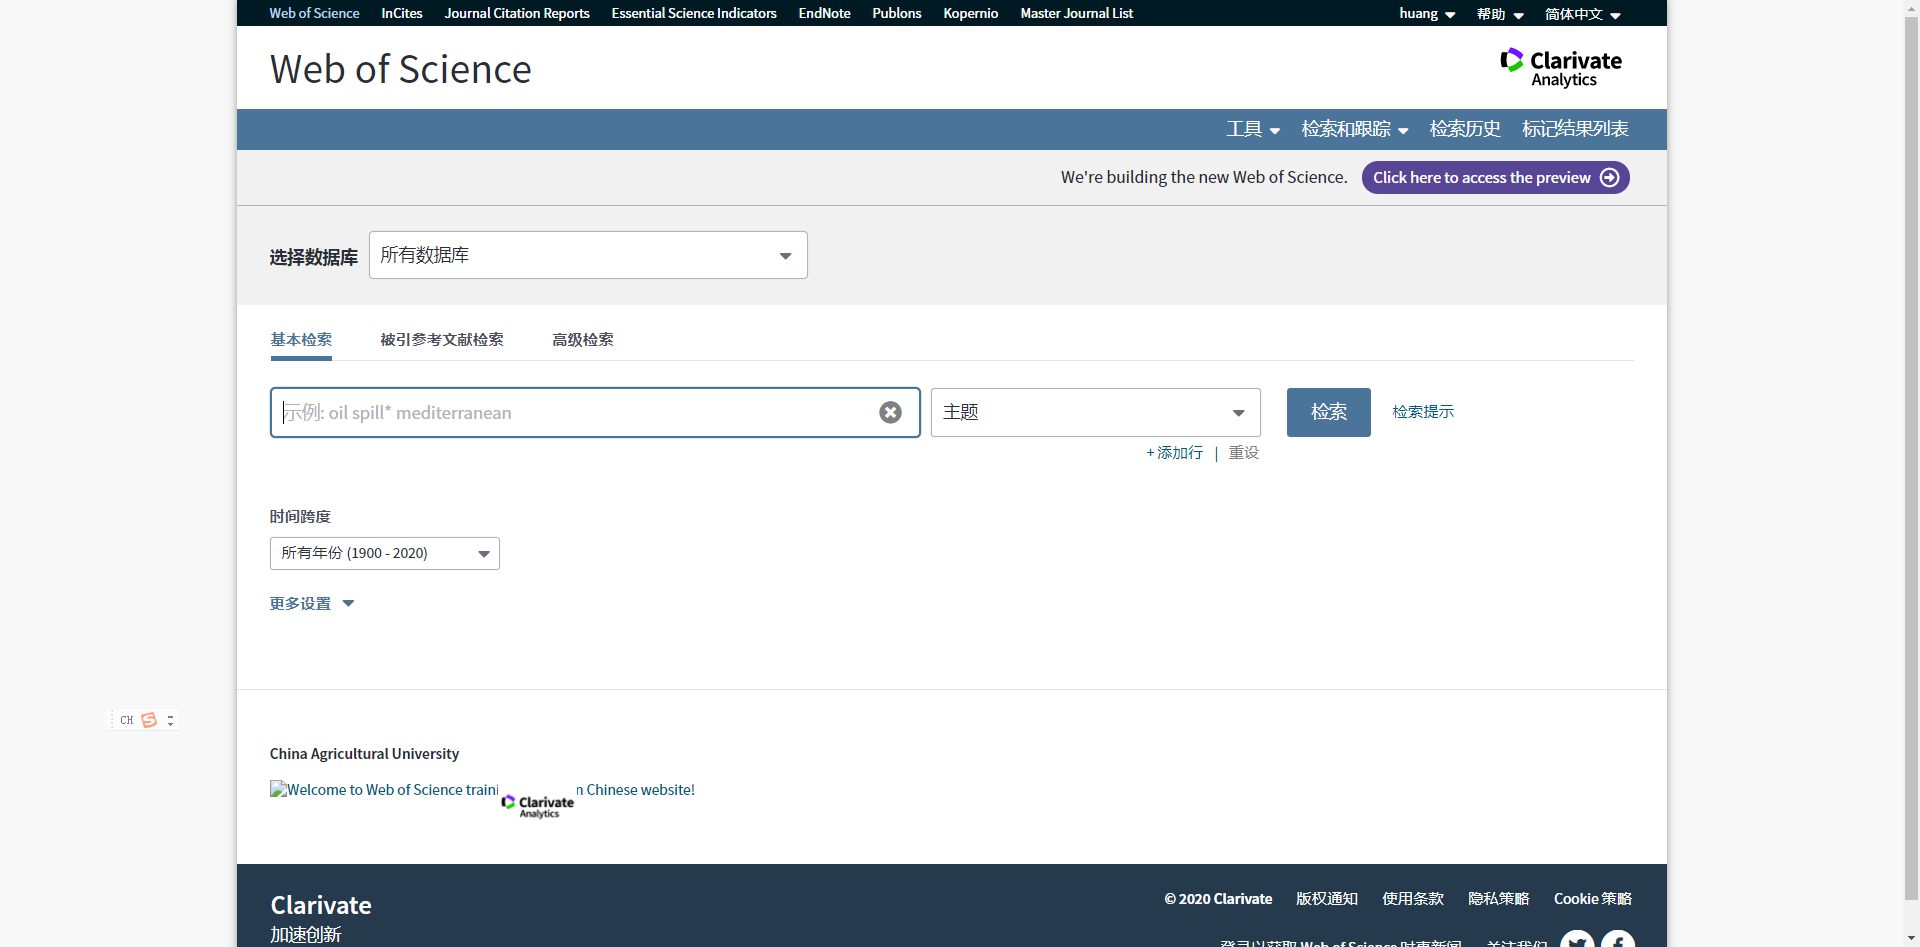Open Journal Citation Reports link

pos(517,13)
